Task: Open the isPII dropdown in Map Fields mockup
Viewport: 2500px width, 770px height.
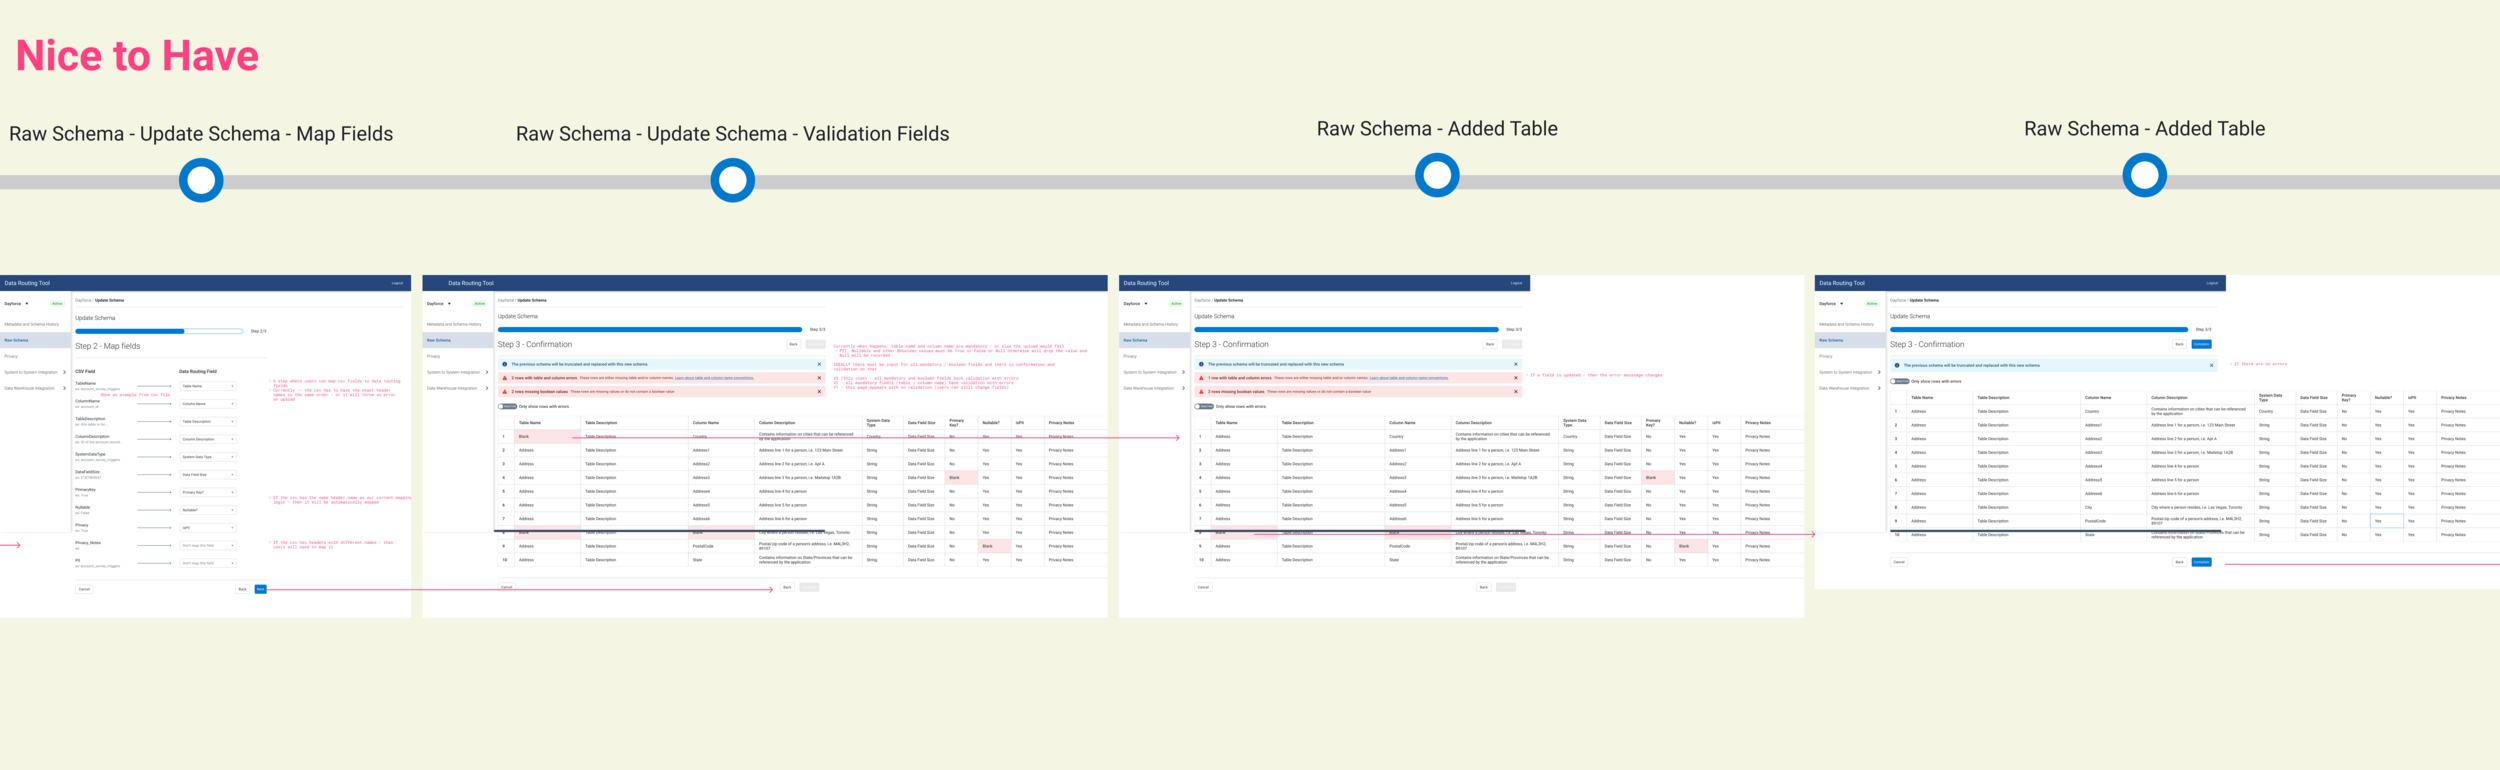Action: pyautogui.click(x=208, y=527)
